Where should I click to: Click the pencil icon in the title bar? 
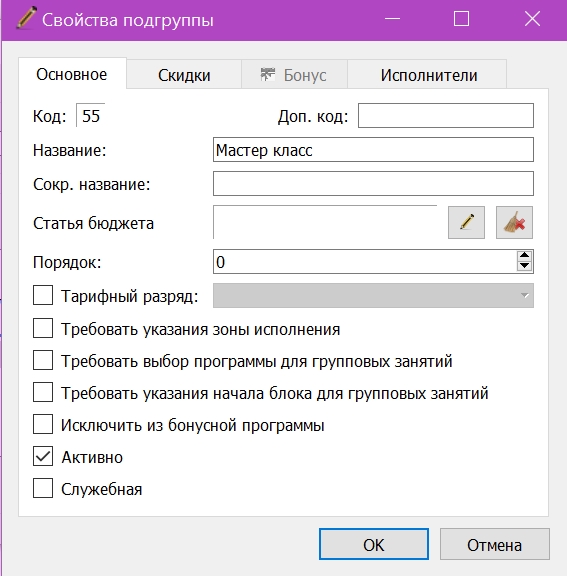click(x=26, y=18)
